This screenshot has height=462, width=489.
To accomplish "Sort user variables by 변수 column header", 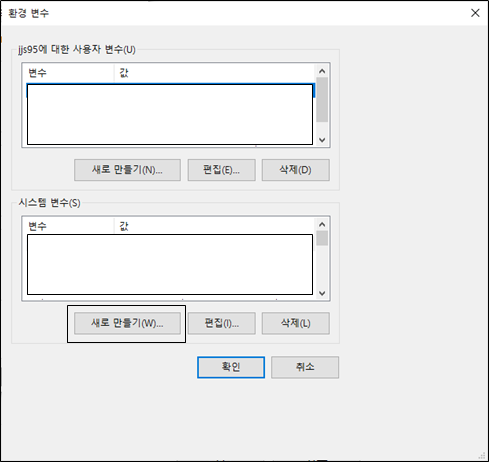I will click(x=68, y=73).
